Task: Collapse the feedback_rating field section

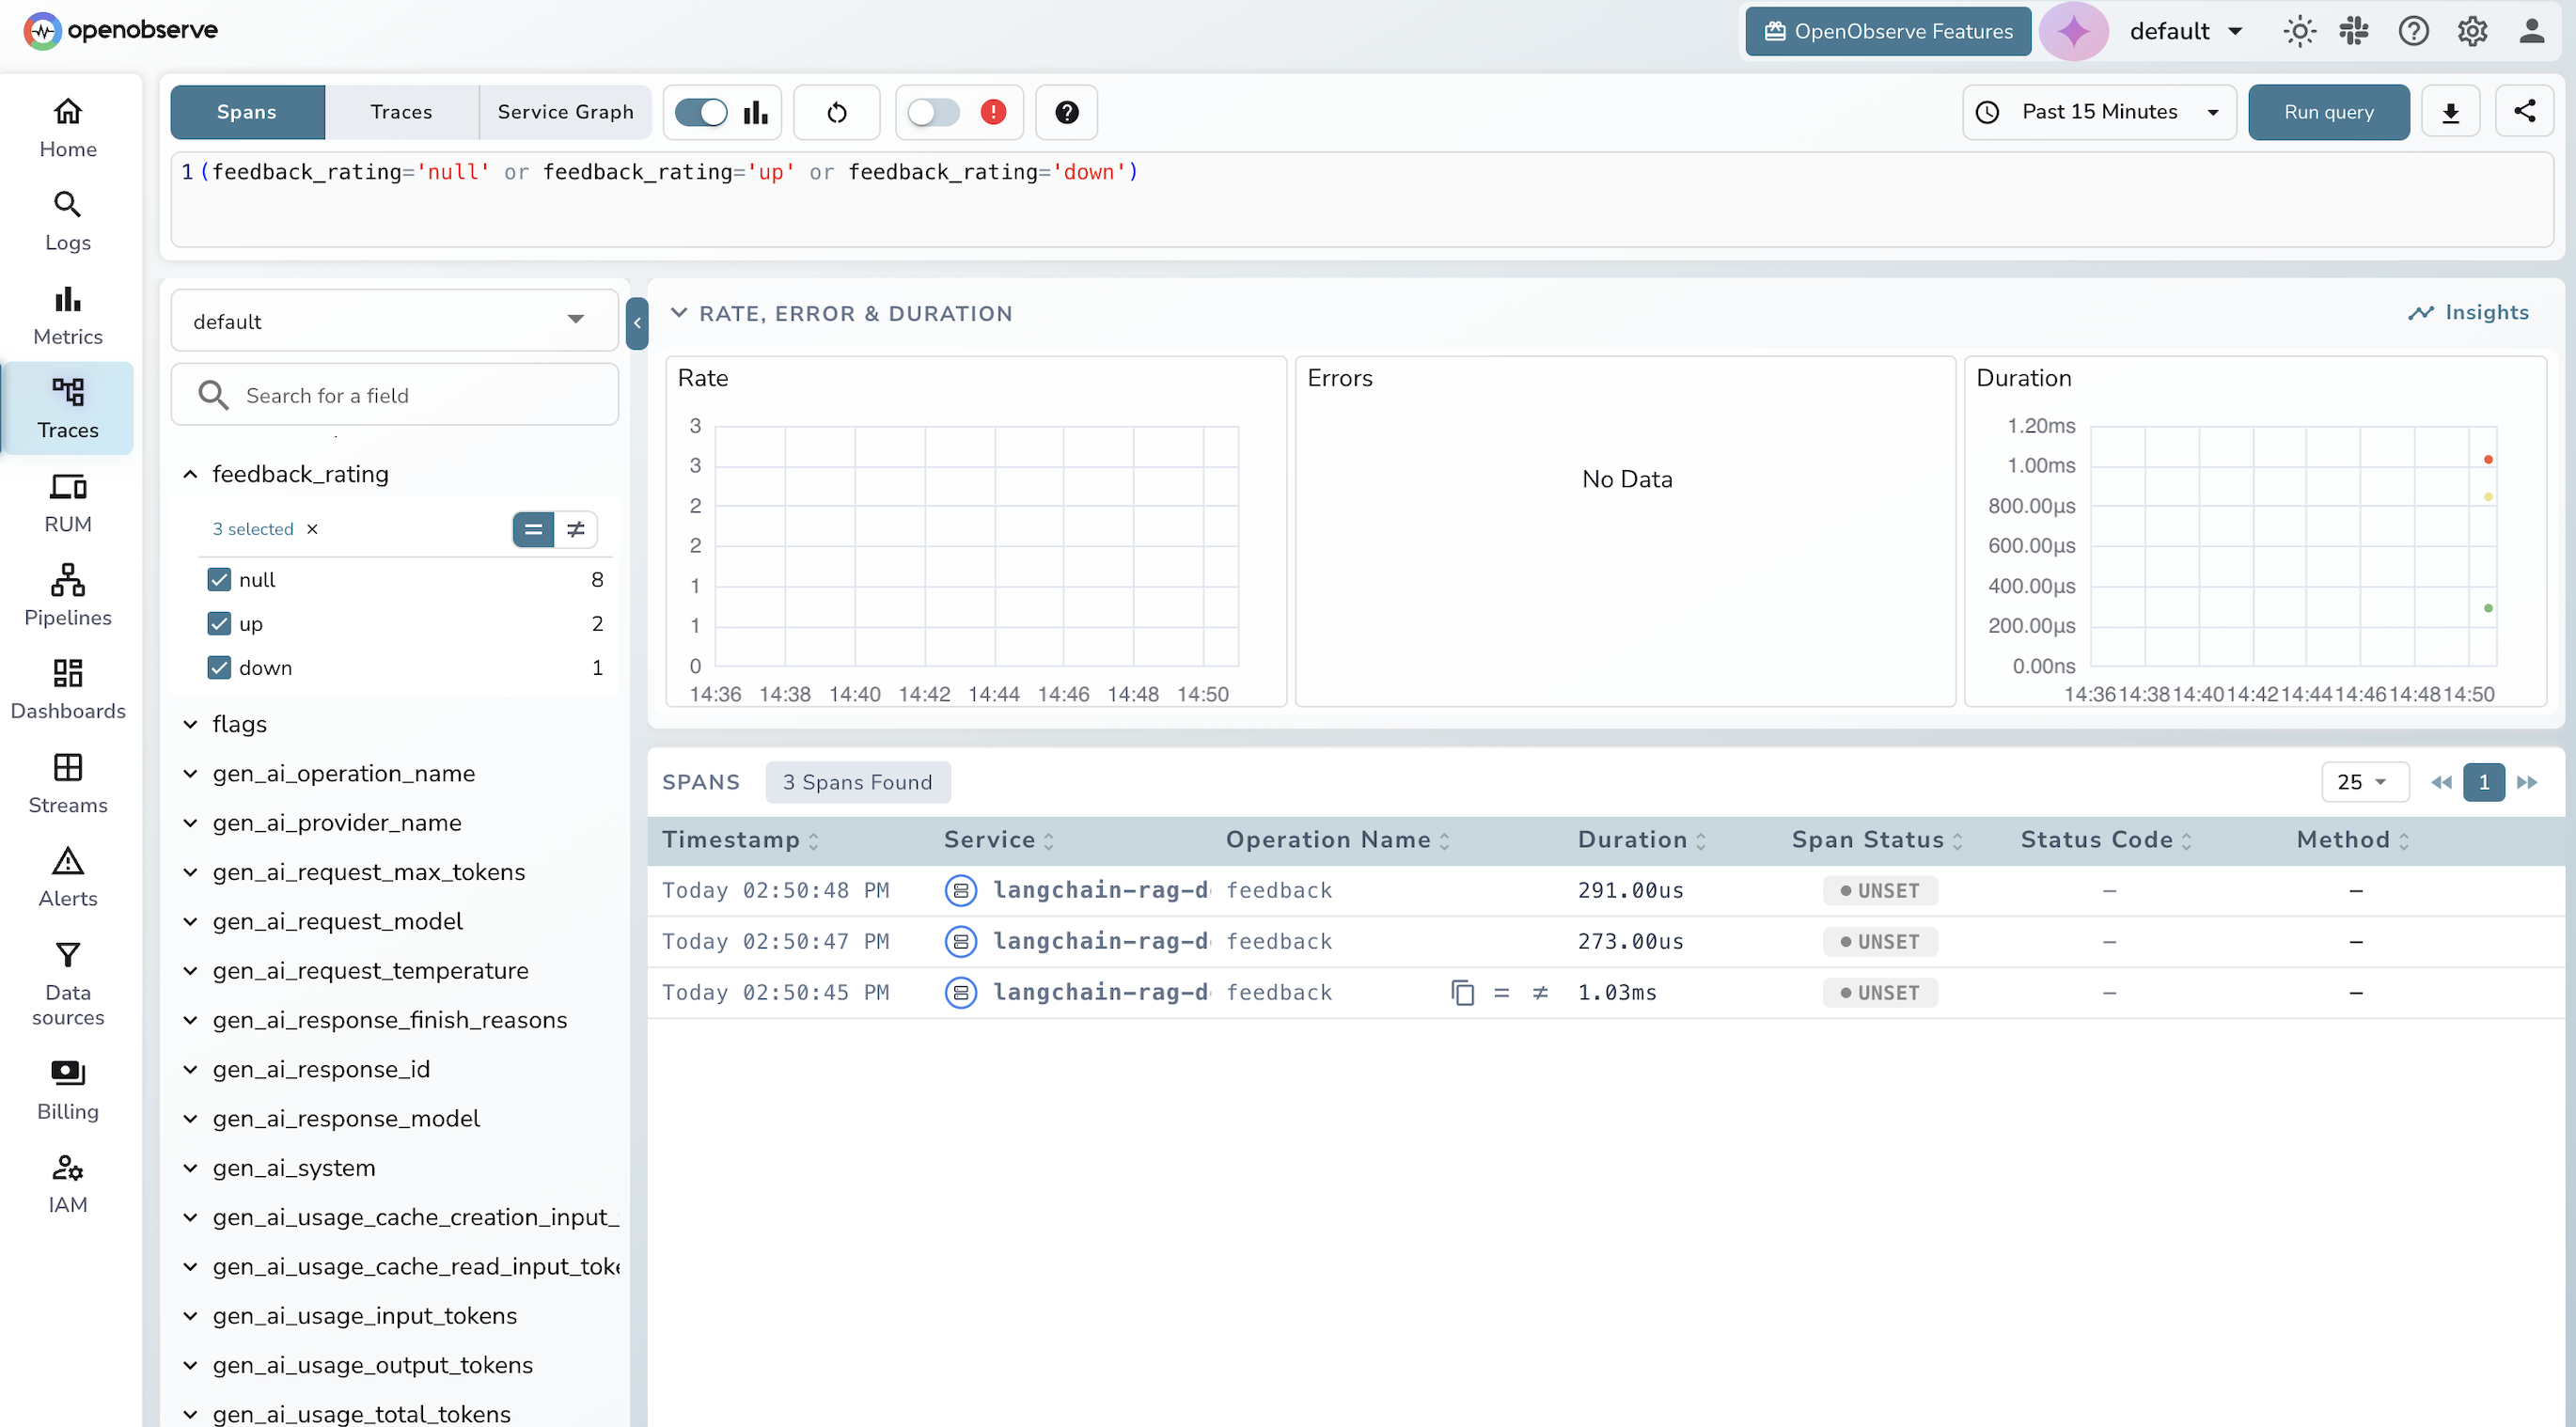Action: [190, 474]
